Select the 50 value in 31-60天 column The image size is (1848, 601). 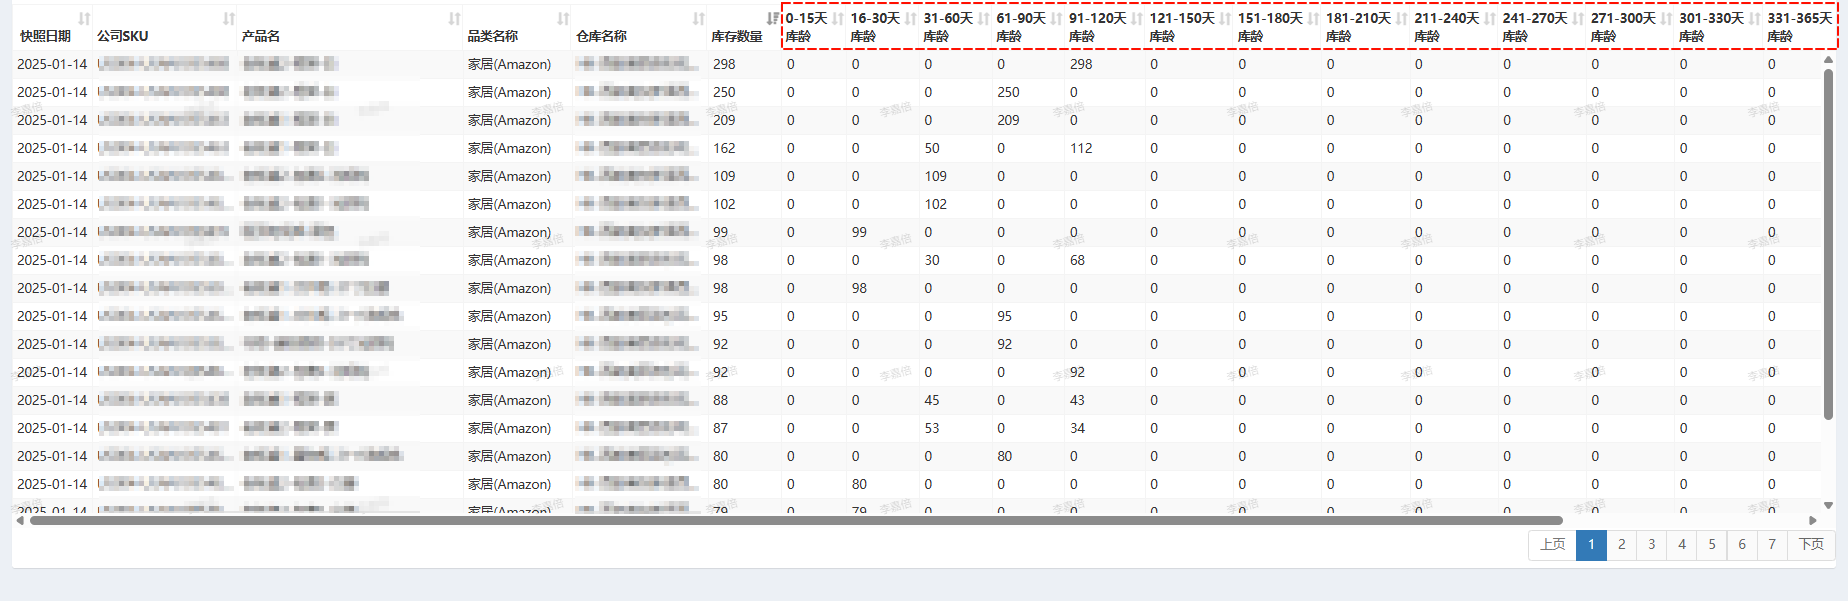click(x=932, y=148)
